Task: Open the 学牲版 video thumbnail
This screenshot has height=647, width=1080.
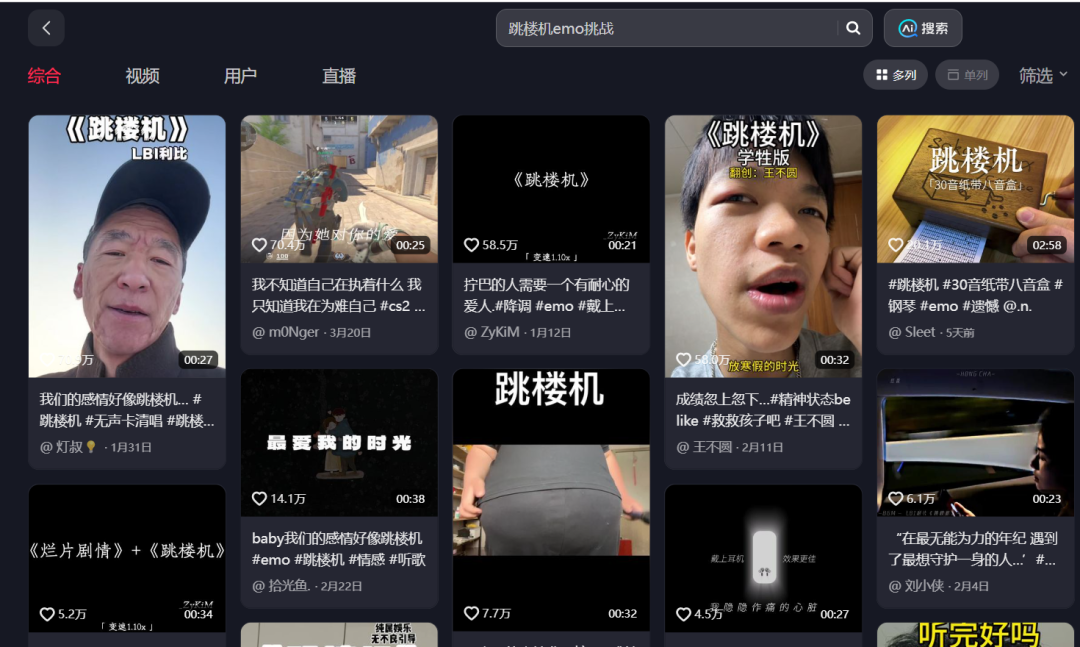Action: pyautogui.click(x=763, y=246)
